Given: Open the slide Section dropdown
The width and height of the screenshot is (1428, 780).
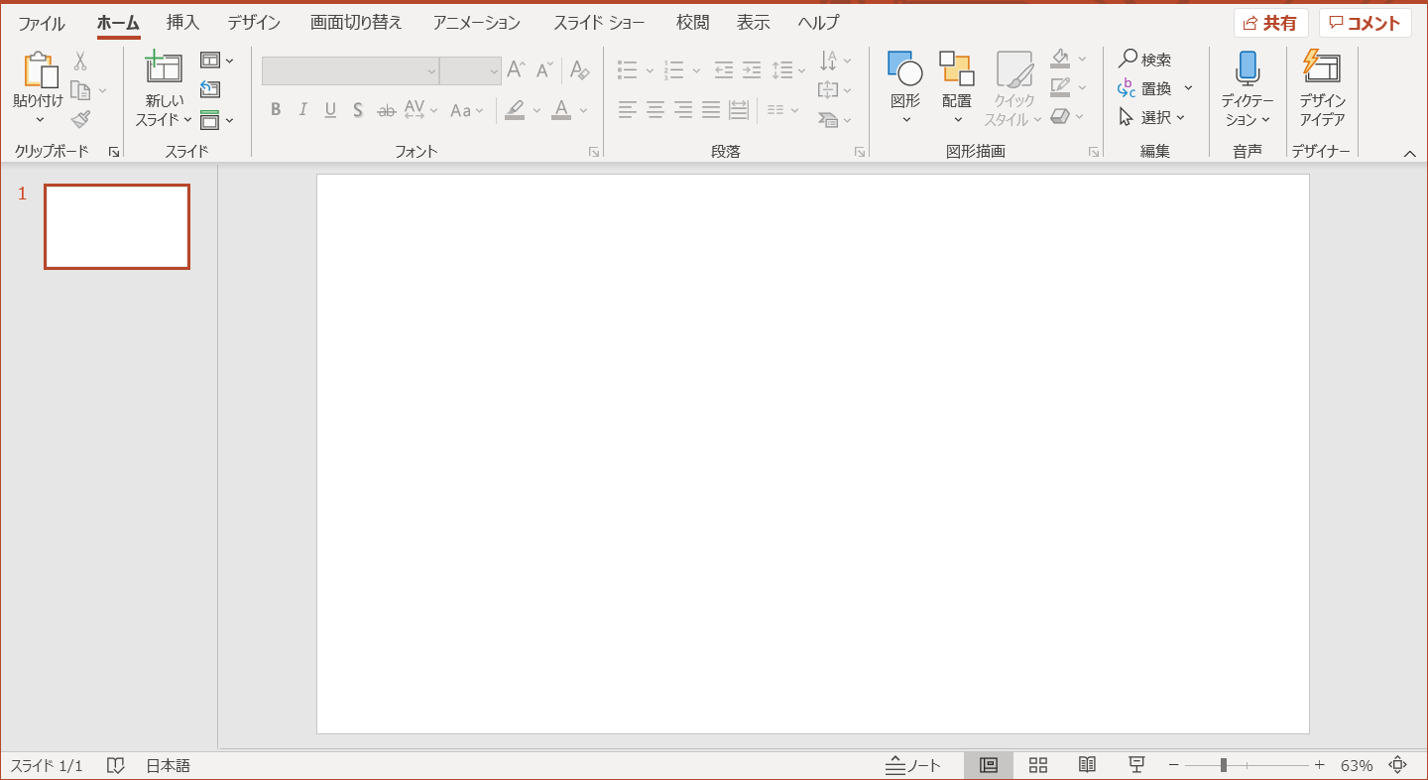Looking at the screenshot, I should [217, 120].
